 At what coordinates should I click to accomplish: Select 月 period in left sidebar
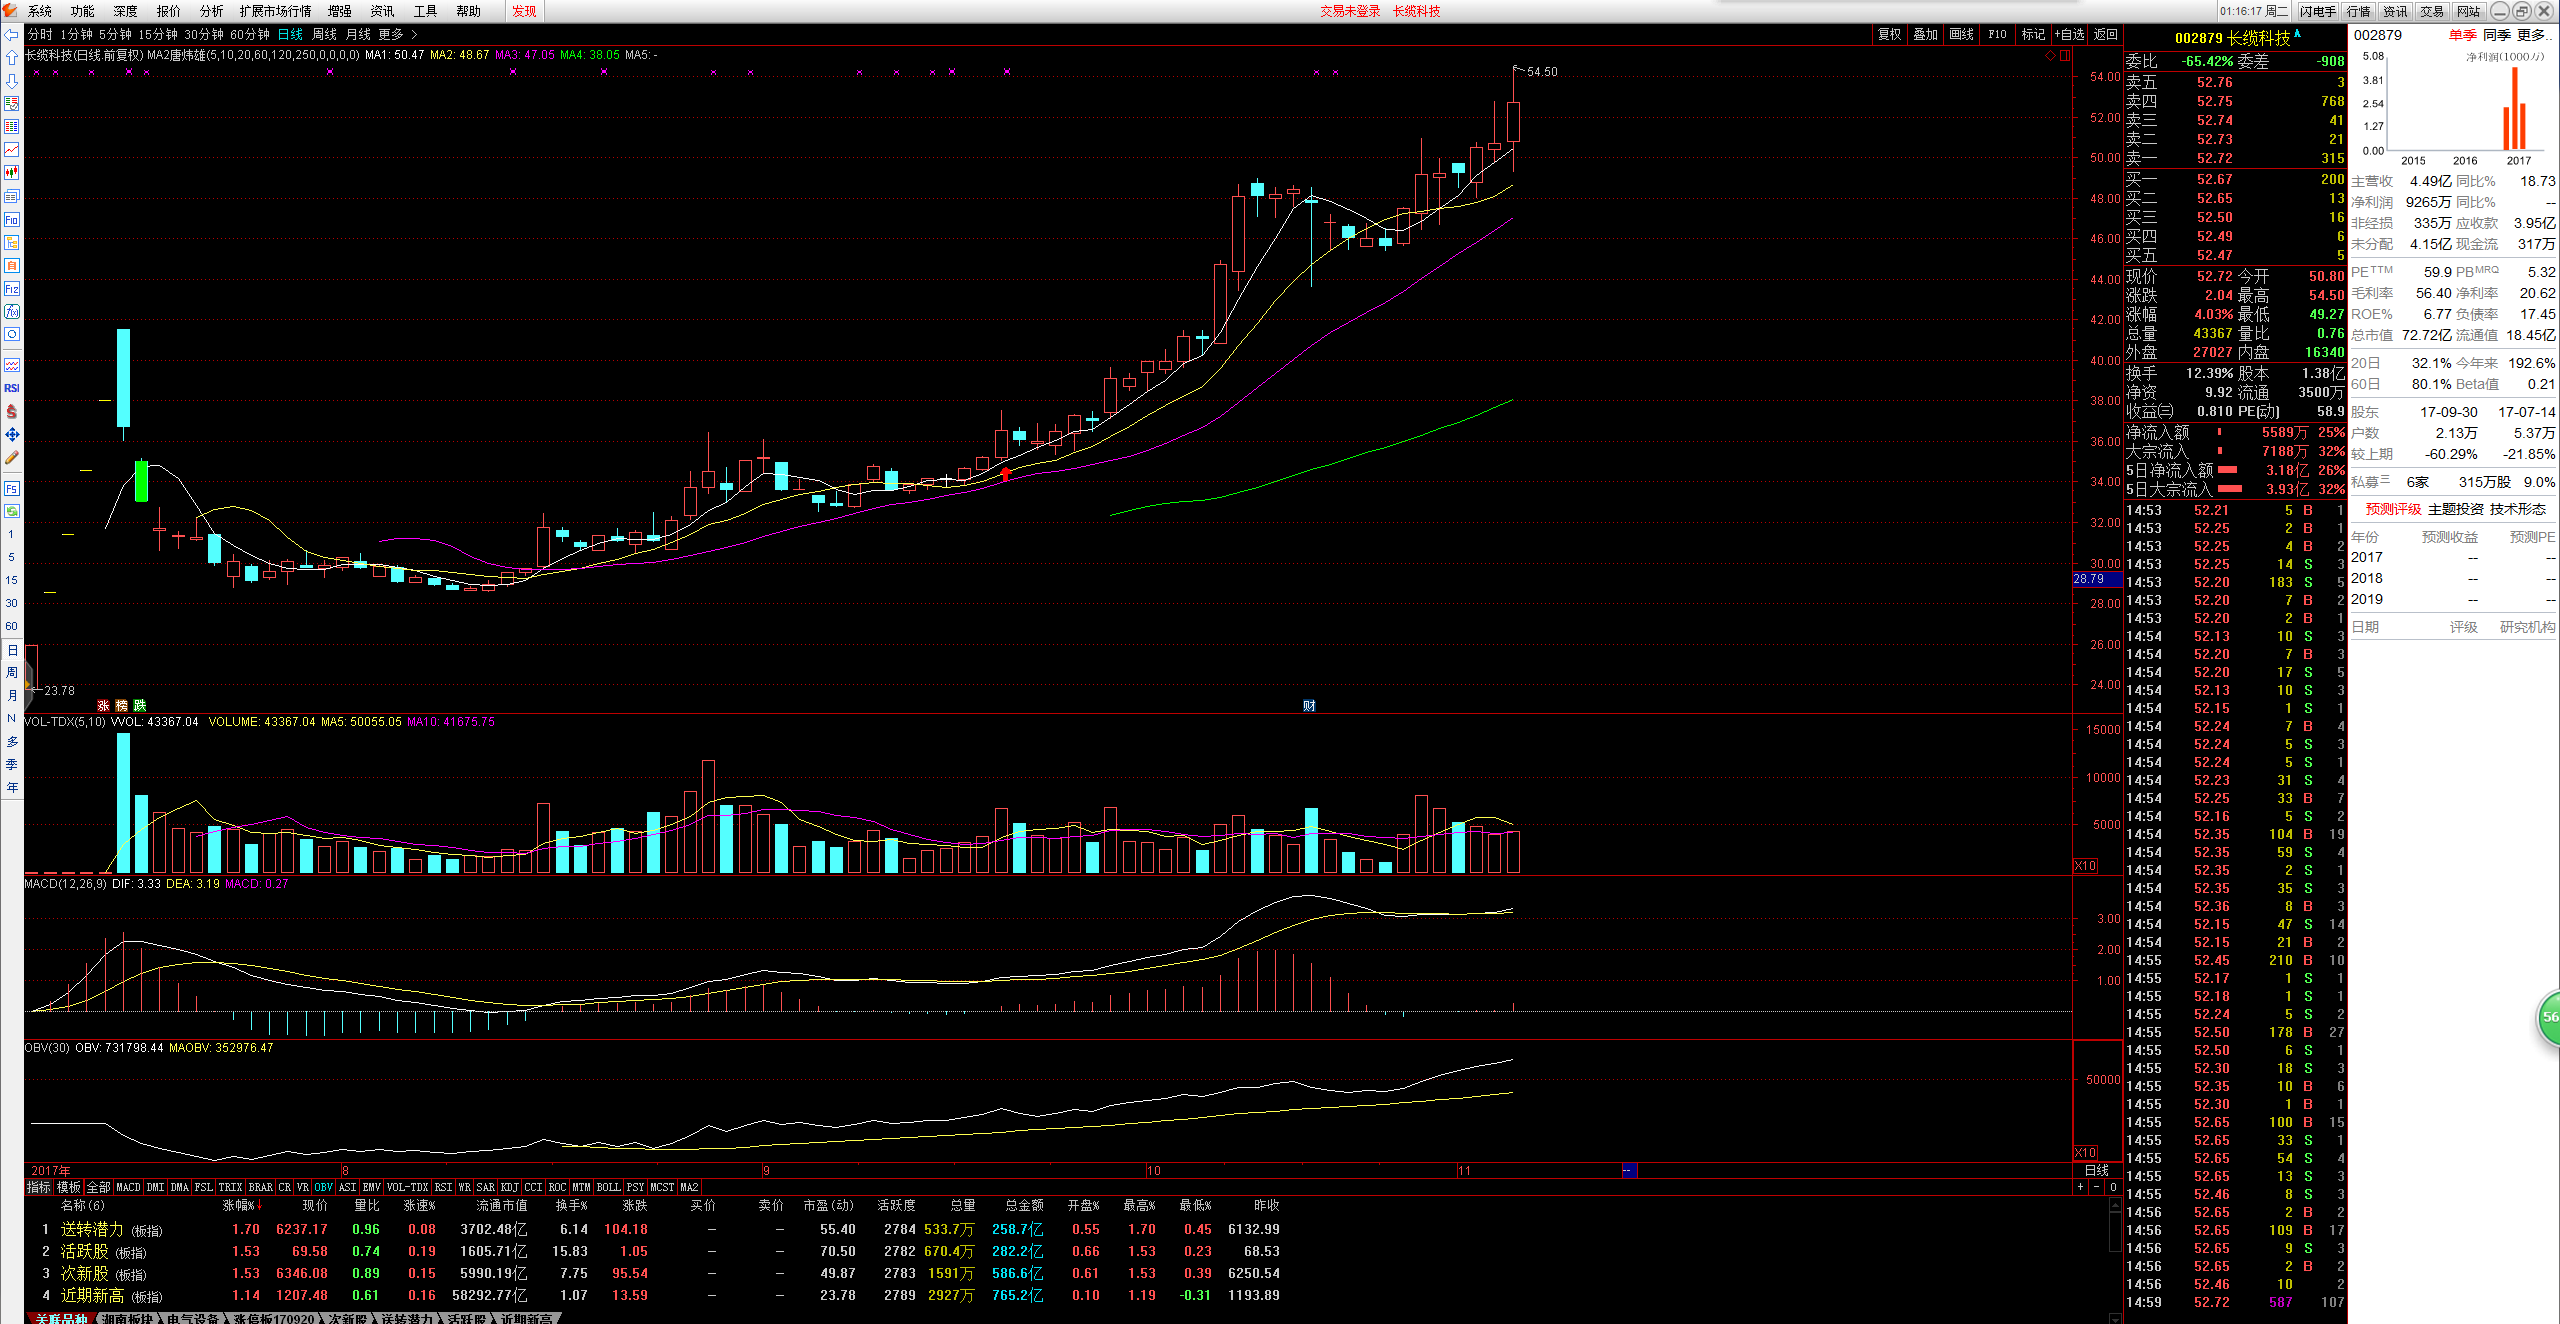click(11, 696)
